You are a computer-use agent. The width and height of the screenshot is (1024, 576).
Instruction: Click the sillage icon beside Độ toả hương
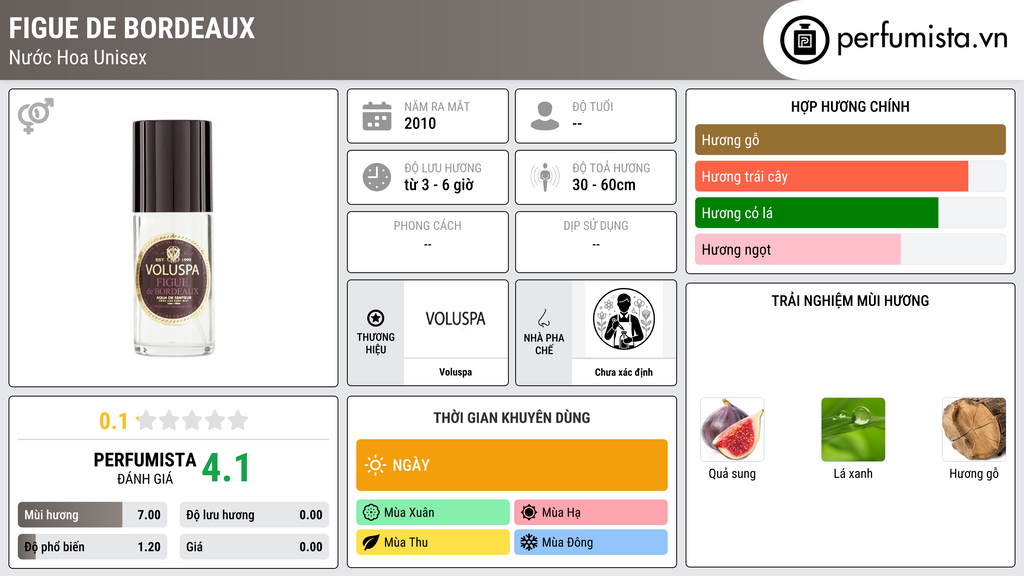(545, 177)
